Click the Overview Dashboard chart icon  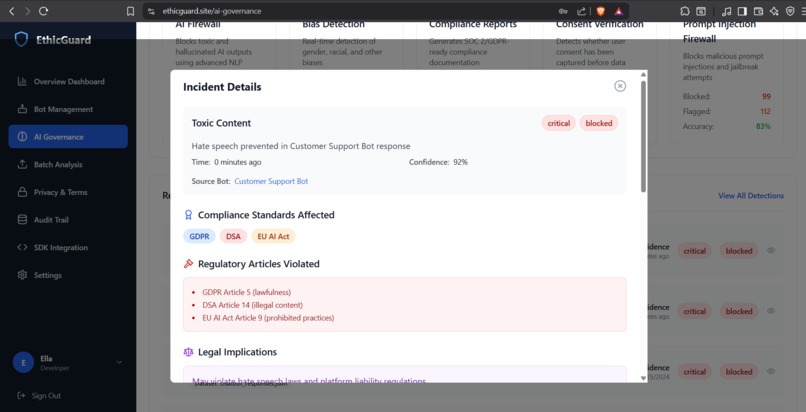(22, 81)
